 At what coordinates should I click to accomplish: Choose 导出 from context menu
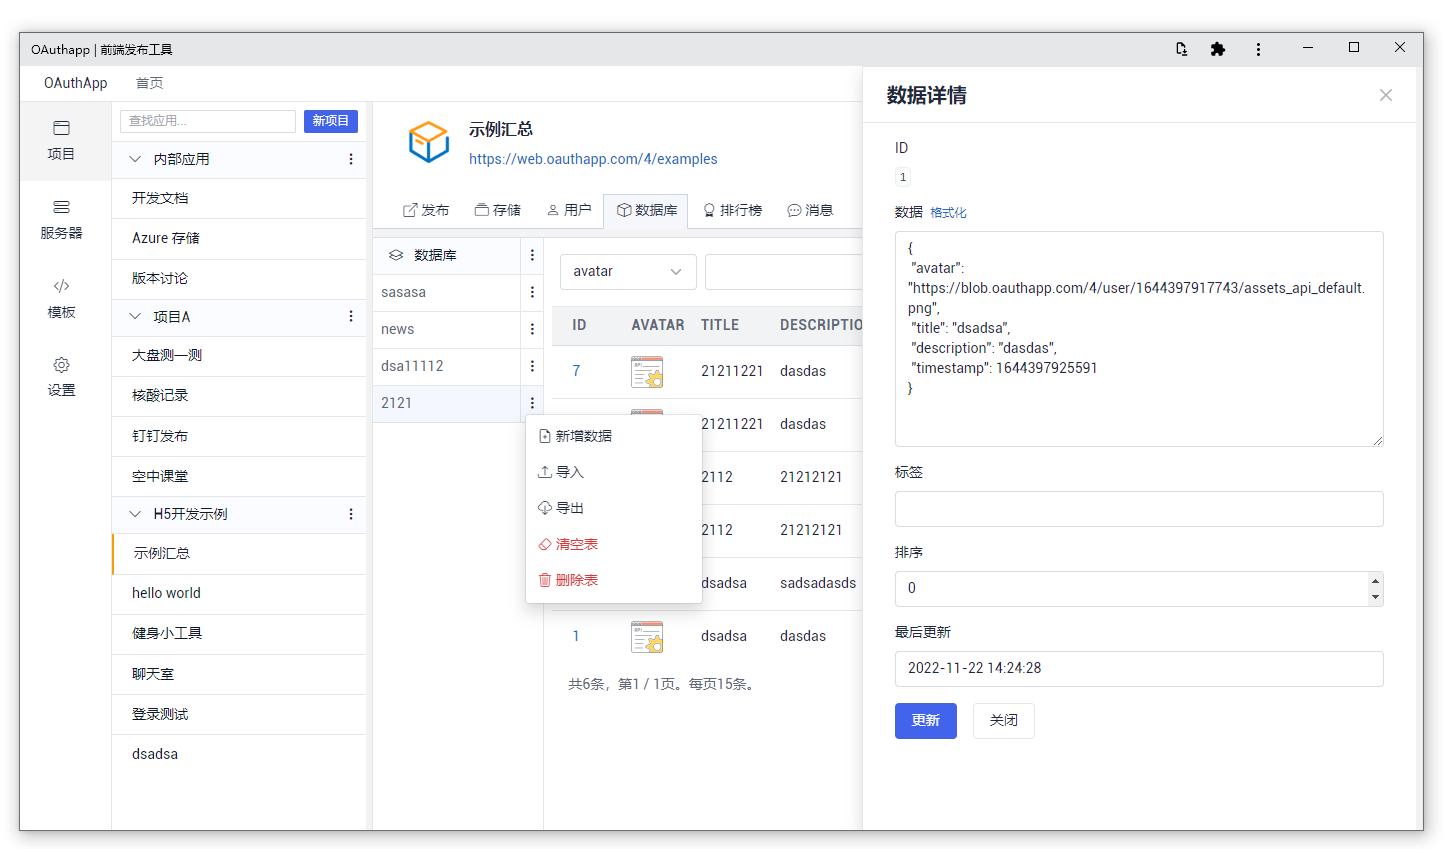point(614,508)
